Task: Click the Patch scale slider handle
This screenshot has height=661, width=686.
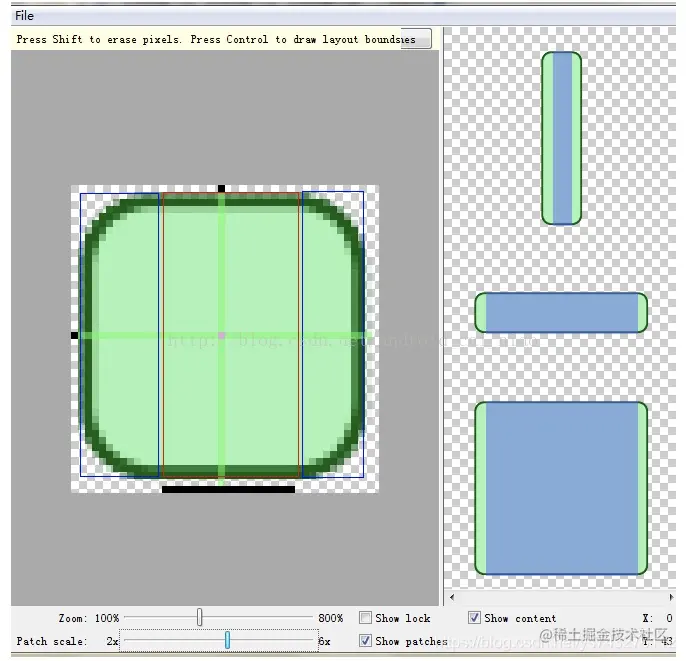Action: coord(228,640)
